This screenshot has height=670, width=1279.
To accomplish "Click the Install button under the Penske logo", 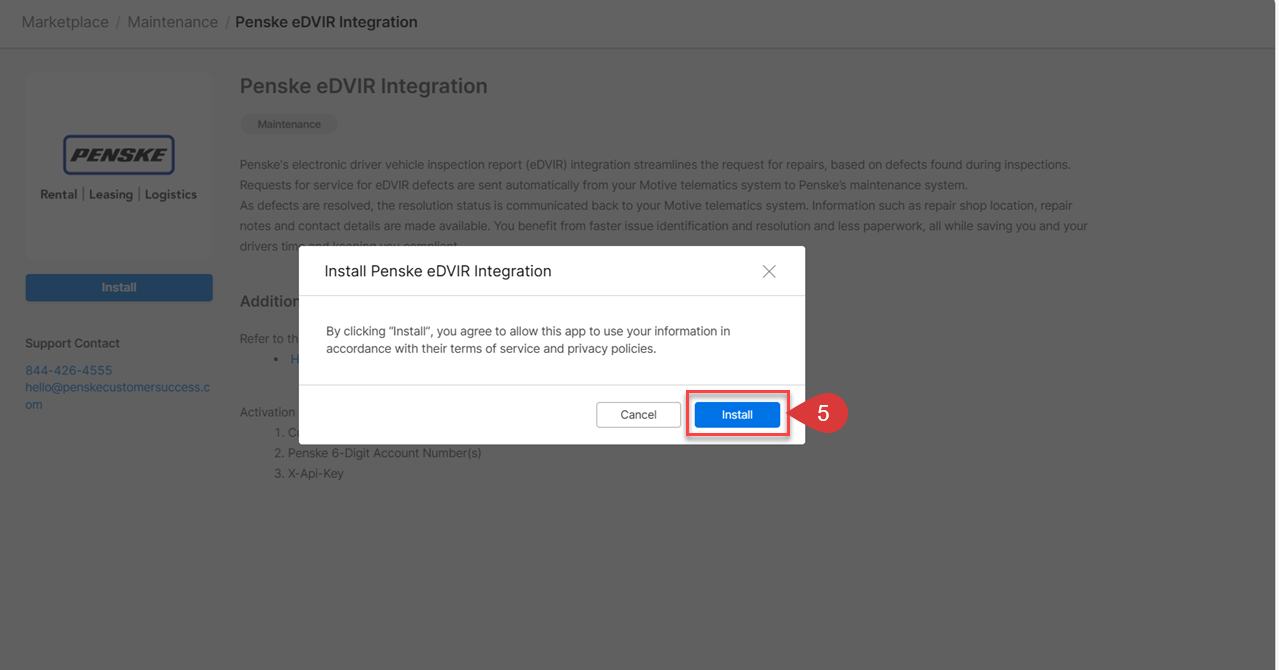I will tap(119, 287).
